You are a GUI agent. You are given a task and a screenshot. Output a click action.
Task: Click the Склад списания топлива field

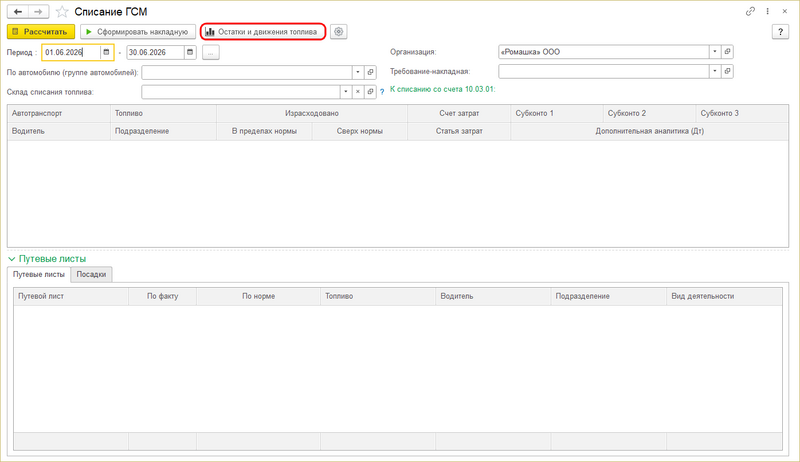click(x=240, y=92)
